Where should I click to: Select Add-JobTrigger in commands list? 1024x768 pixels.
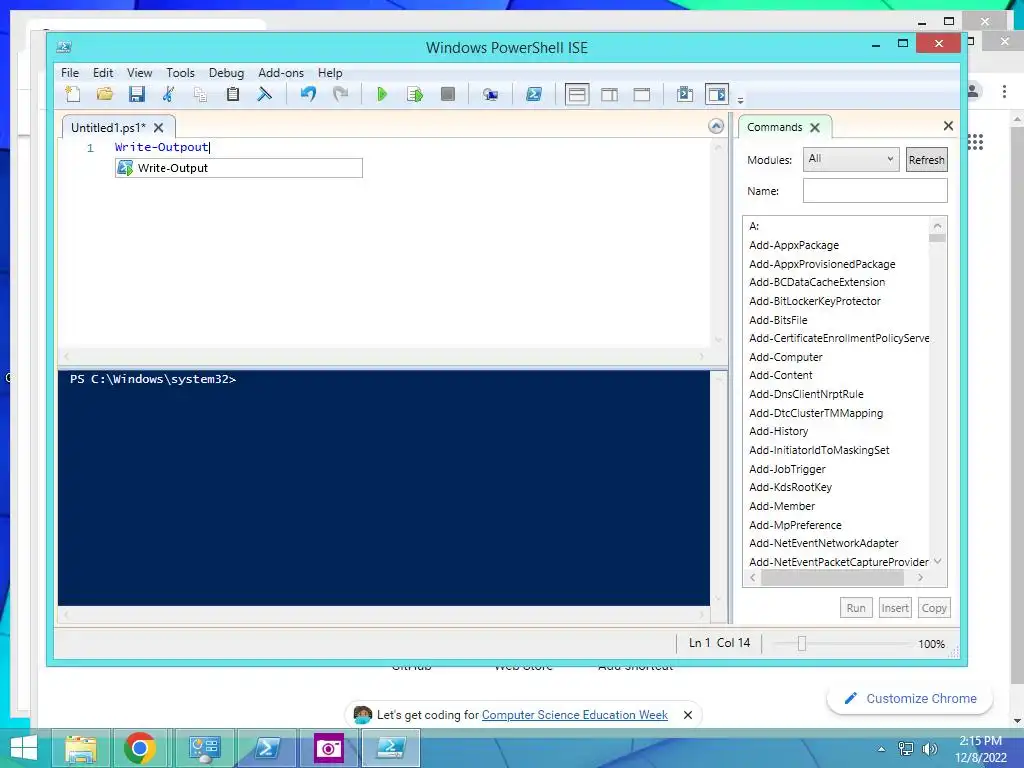787,469
